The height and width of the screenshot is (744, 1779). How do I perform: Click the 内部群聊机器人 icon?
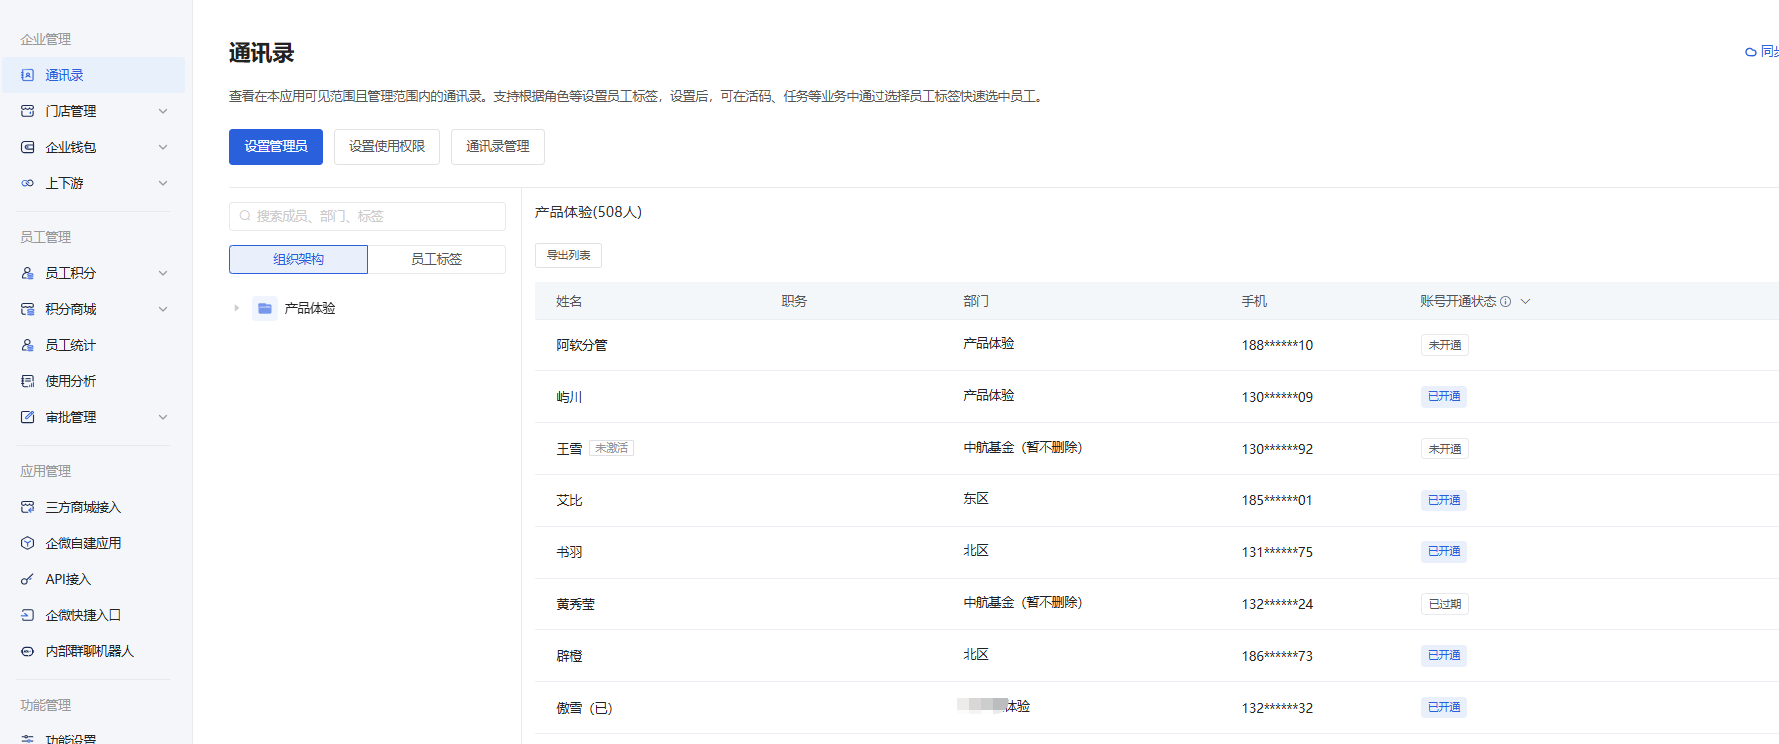pyautogui.click(x=28, y=651)
